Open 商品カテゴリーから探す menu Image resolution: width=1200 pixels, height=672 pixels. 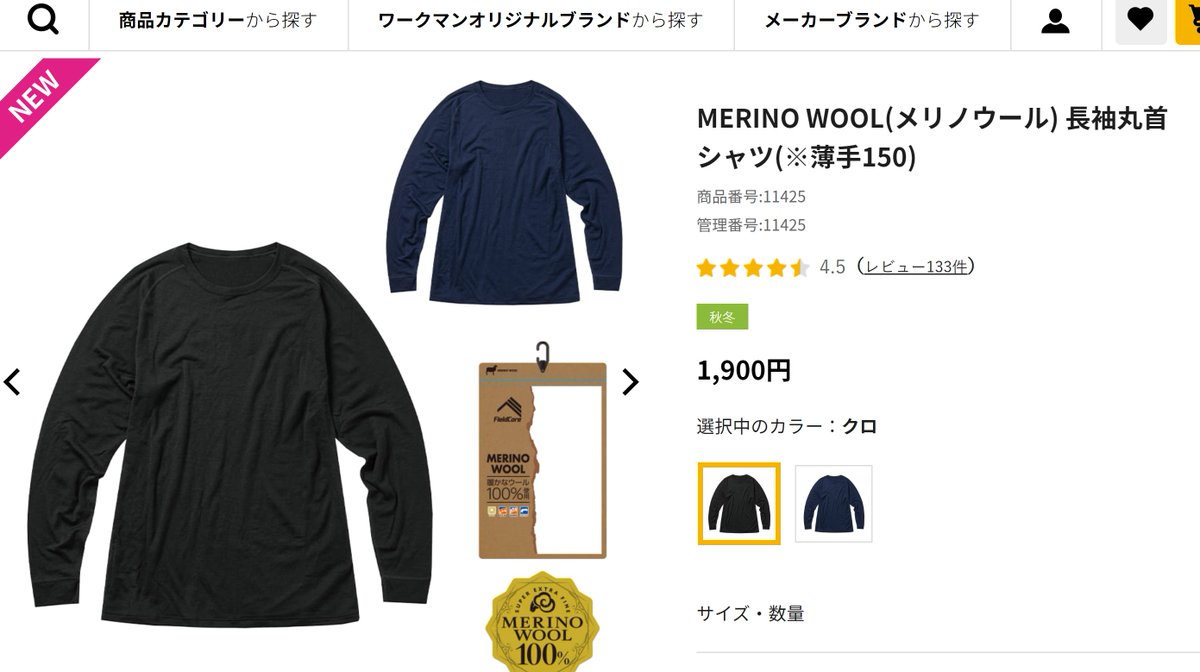218,20
